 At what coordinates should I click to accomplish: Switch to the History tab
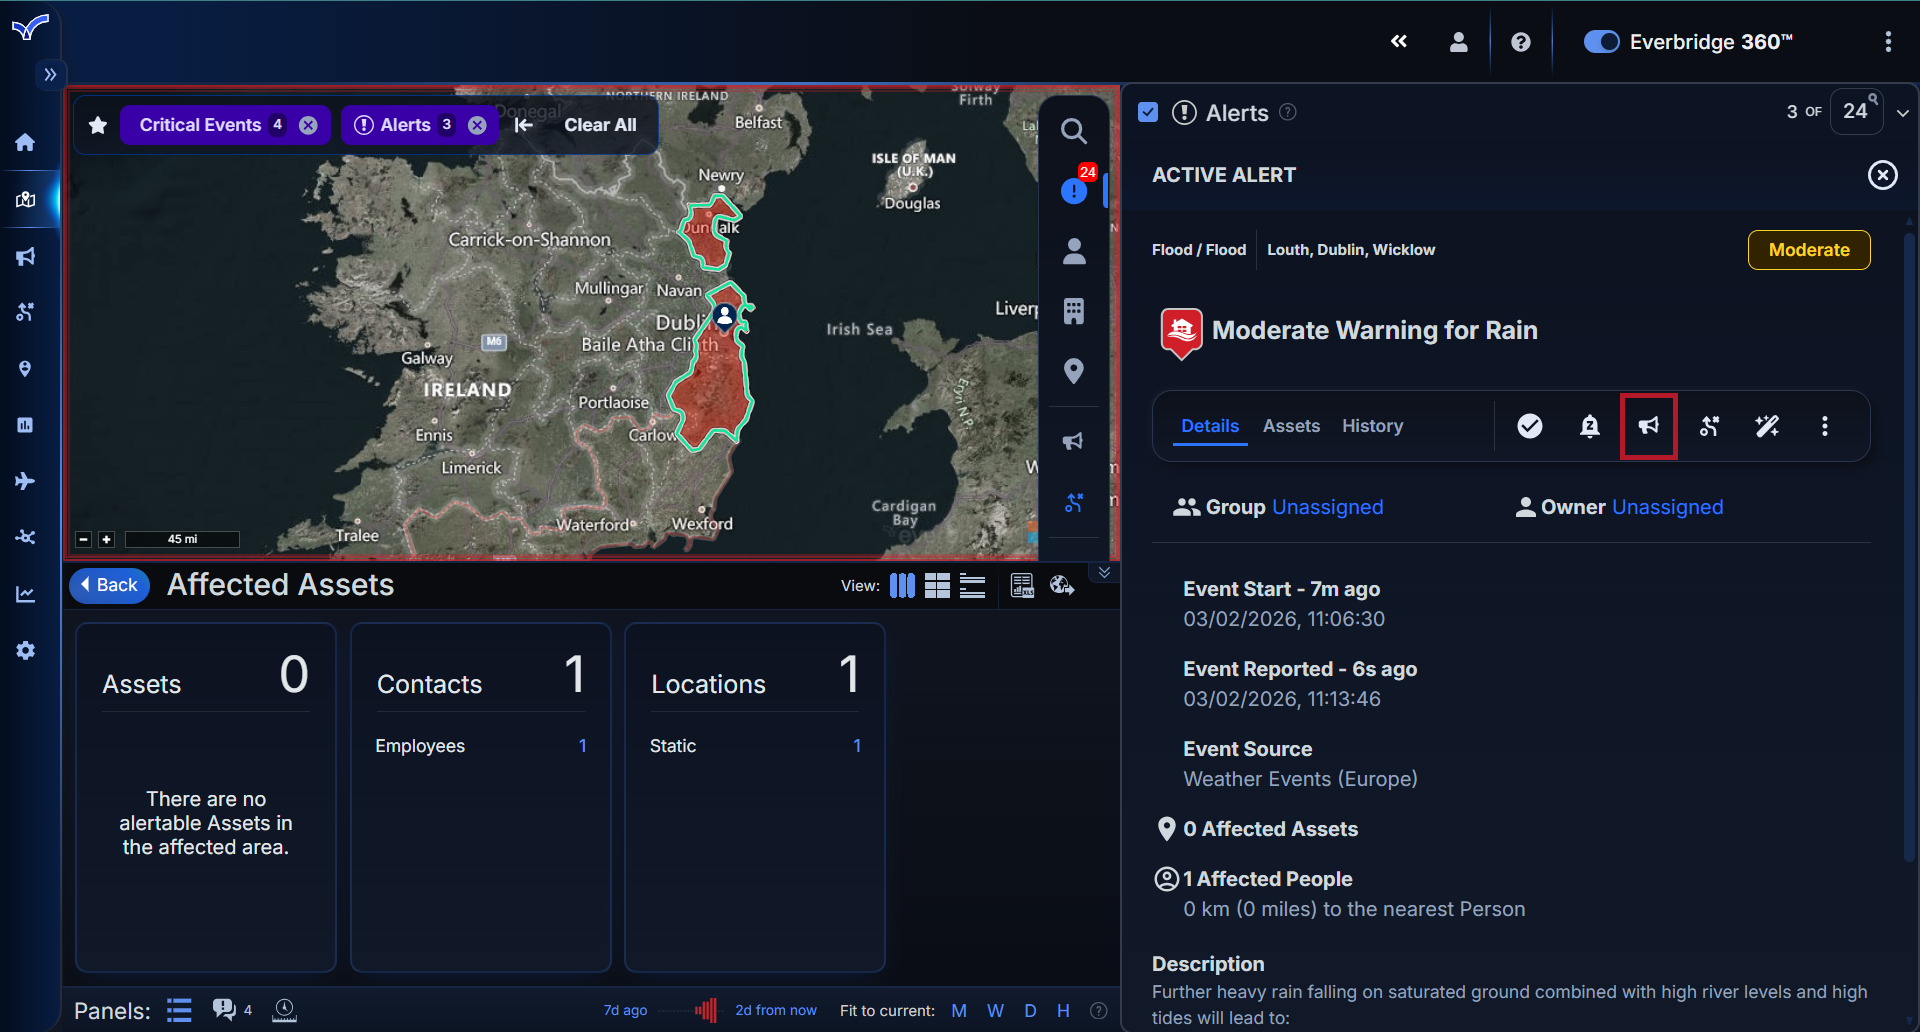(x=1372, y=426)
